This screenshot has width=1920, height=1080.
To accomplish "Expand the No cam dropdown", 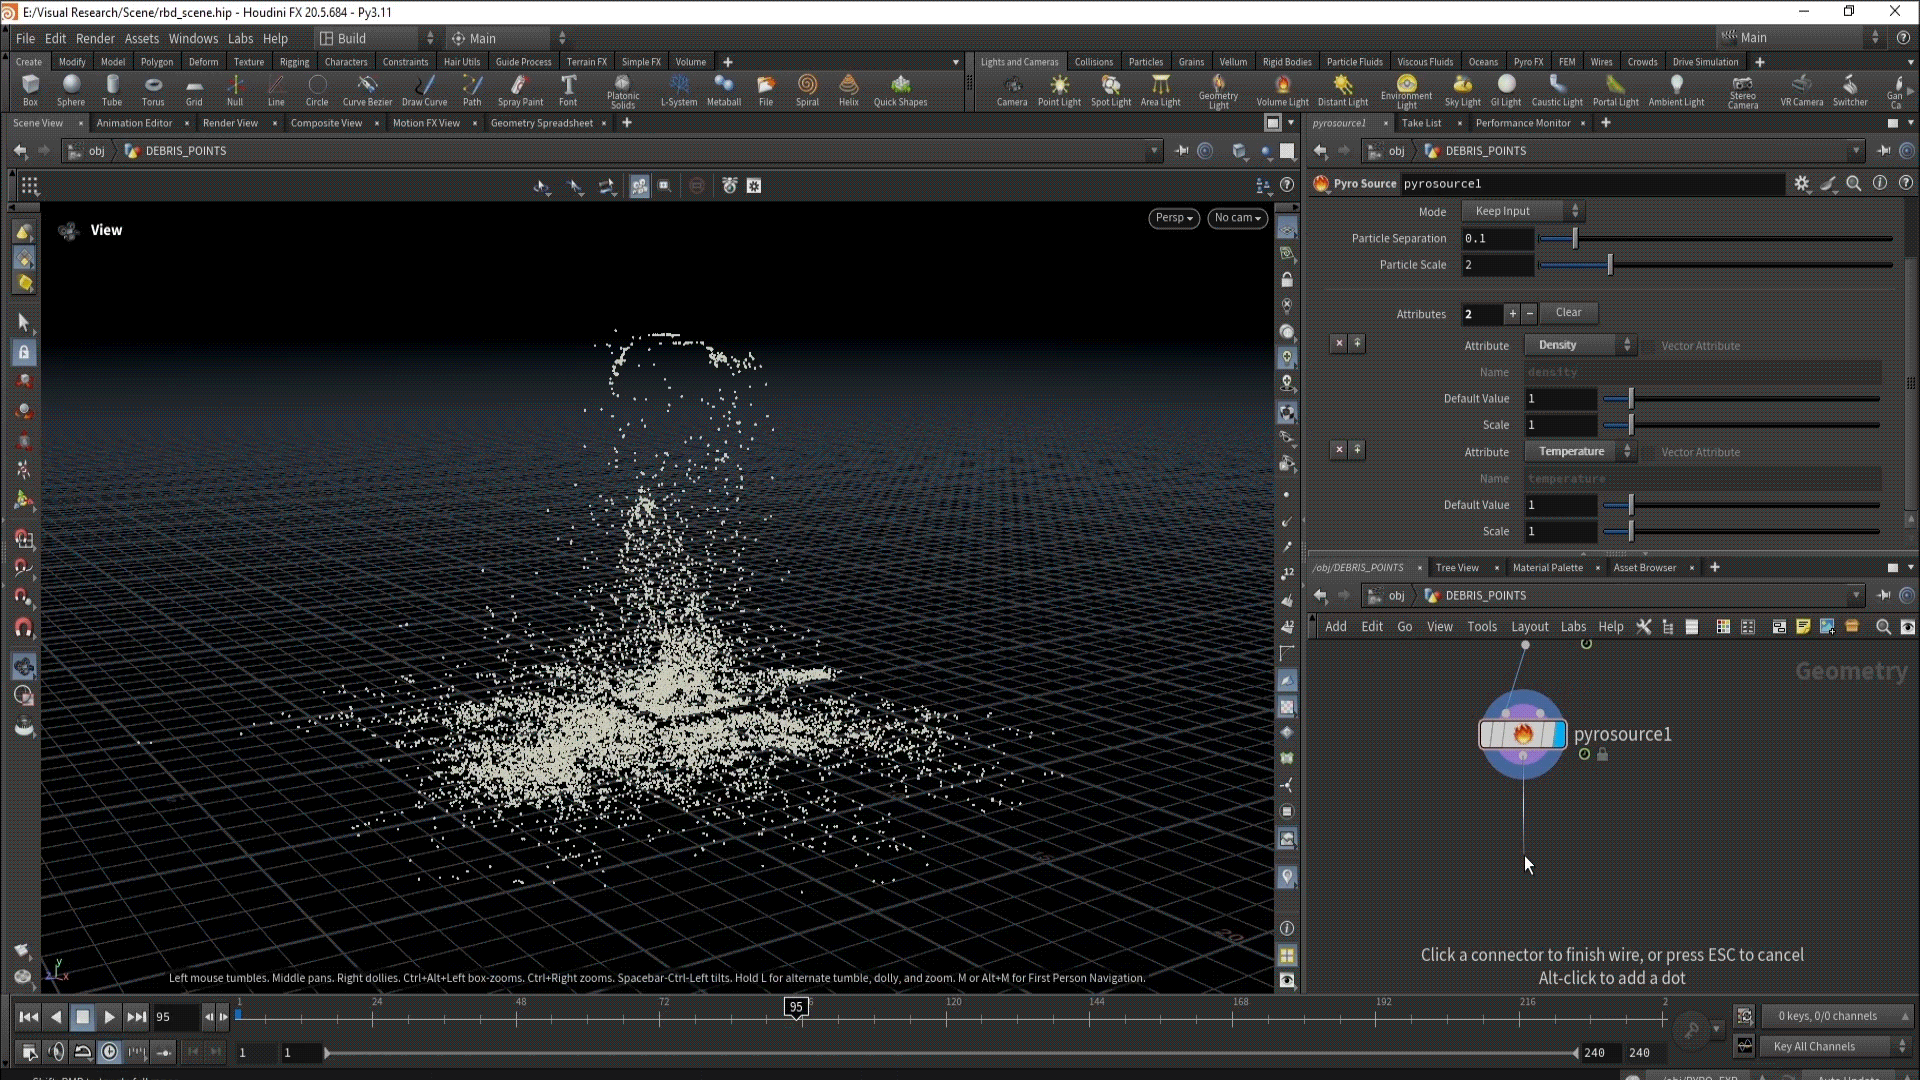I will click(1237, 218).
